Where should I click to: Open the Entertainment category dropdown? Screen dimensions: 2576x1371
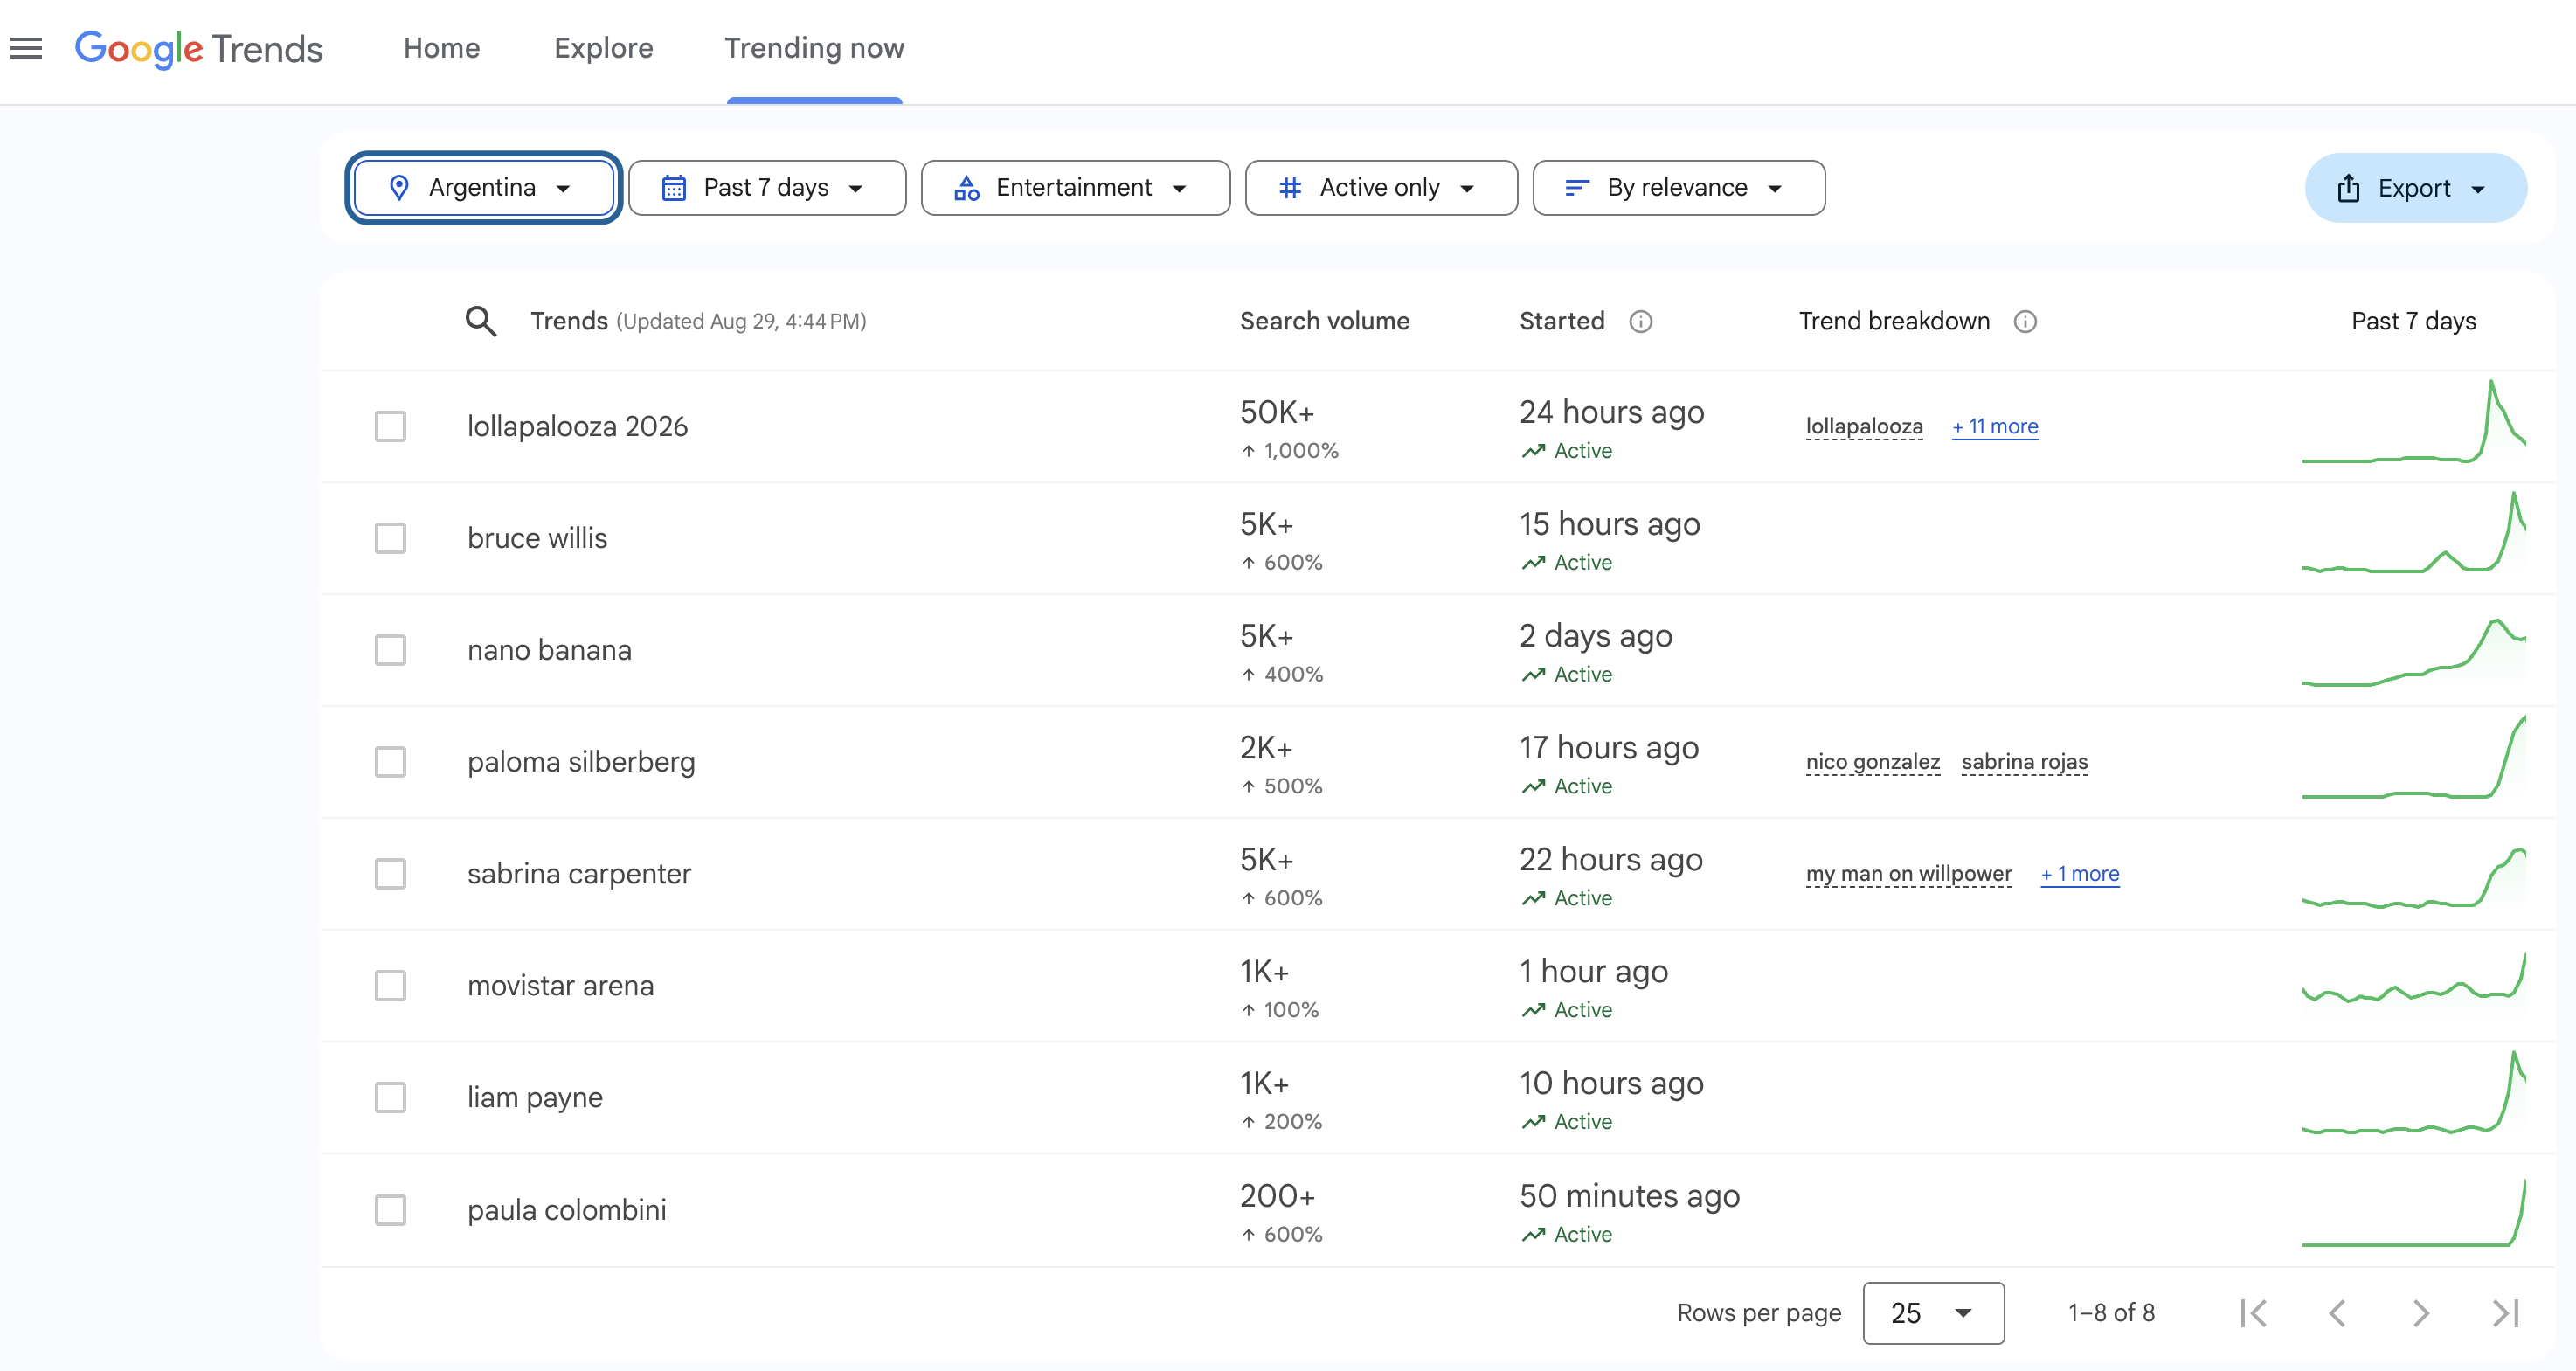point(1075,188)
